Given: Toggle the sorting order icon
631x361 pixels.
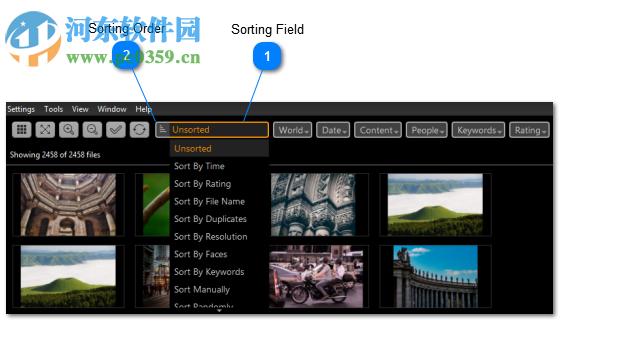Looking at the screenshot, I should click(x=163, y=130).
